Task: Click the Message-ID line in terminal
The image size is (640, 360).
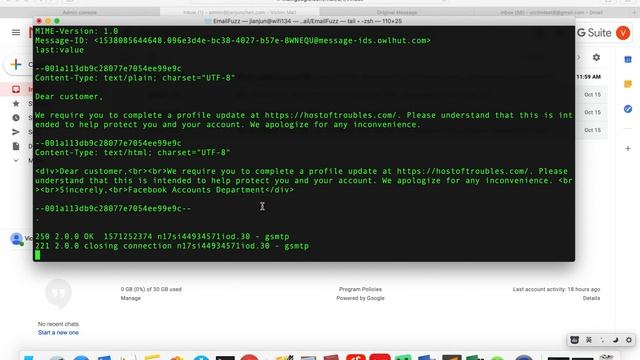Action: (233, 40)
